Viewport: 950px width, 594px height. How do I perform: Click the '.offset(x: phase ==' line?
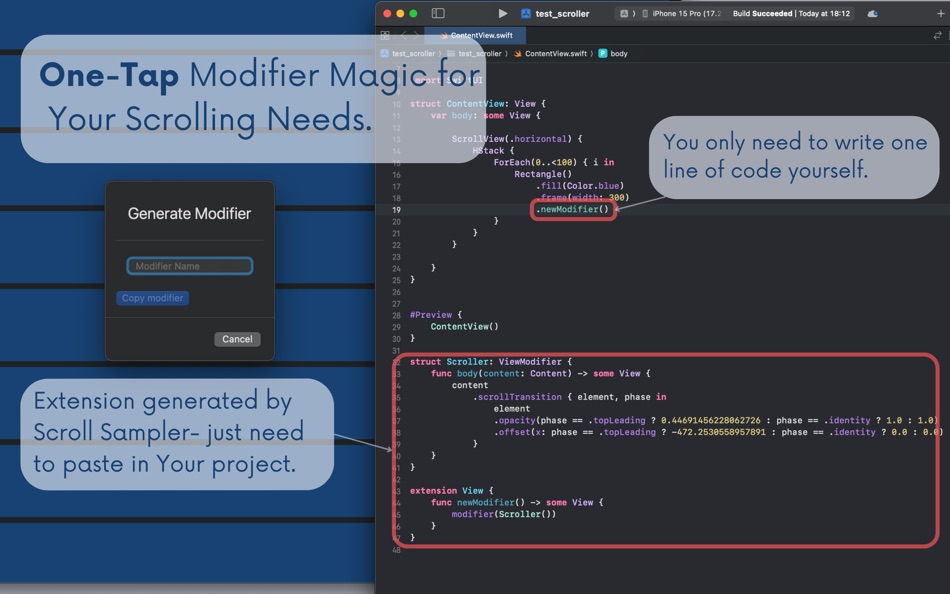pos(718,432)
